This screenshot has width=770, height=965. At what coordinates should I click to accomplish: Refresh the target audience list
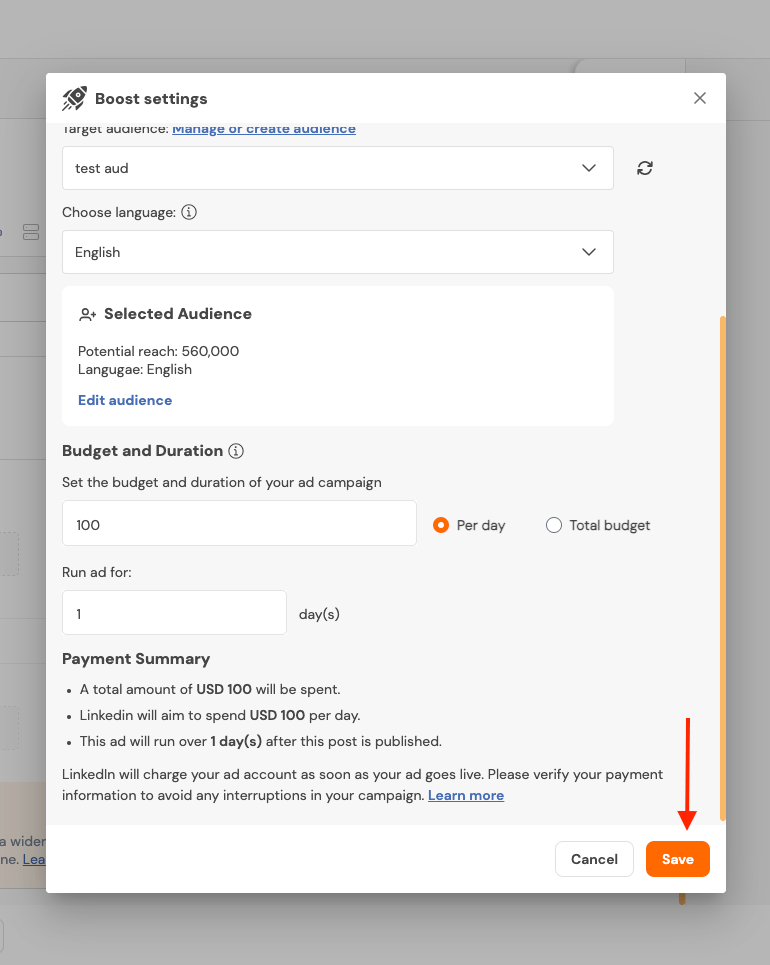pos(644,168)
